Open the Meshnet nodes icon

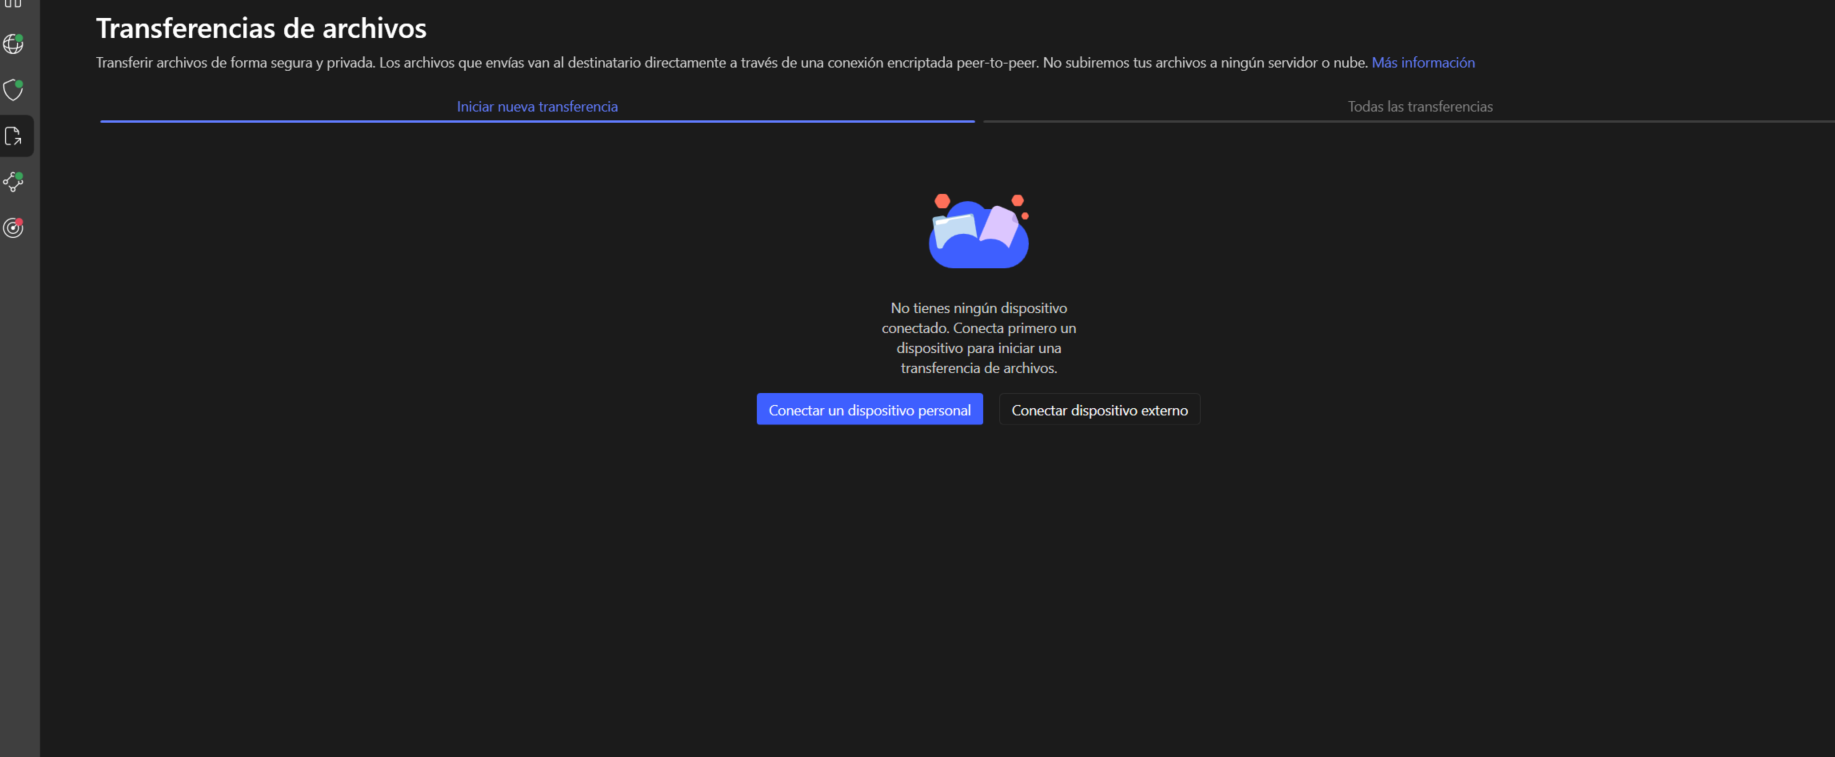13,182
